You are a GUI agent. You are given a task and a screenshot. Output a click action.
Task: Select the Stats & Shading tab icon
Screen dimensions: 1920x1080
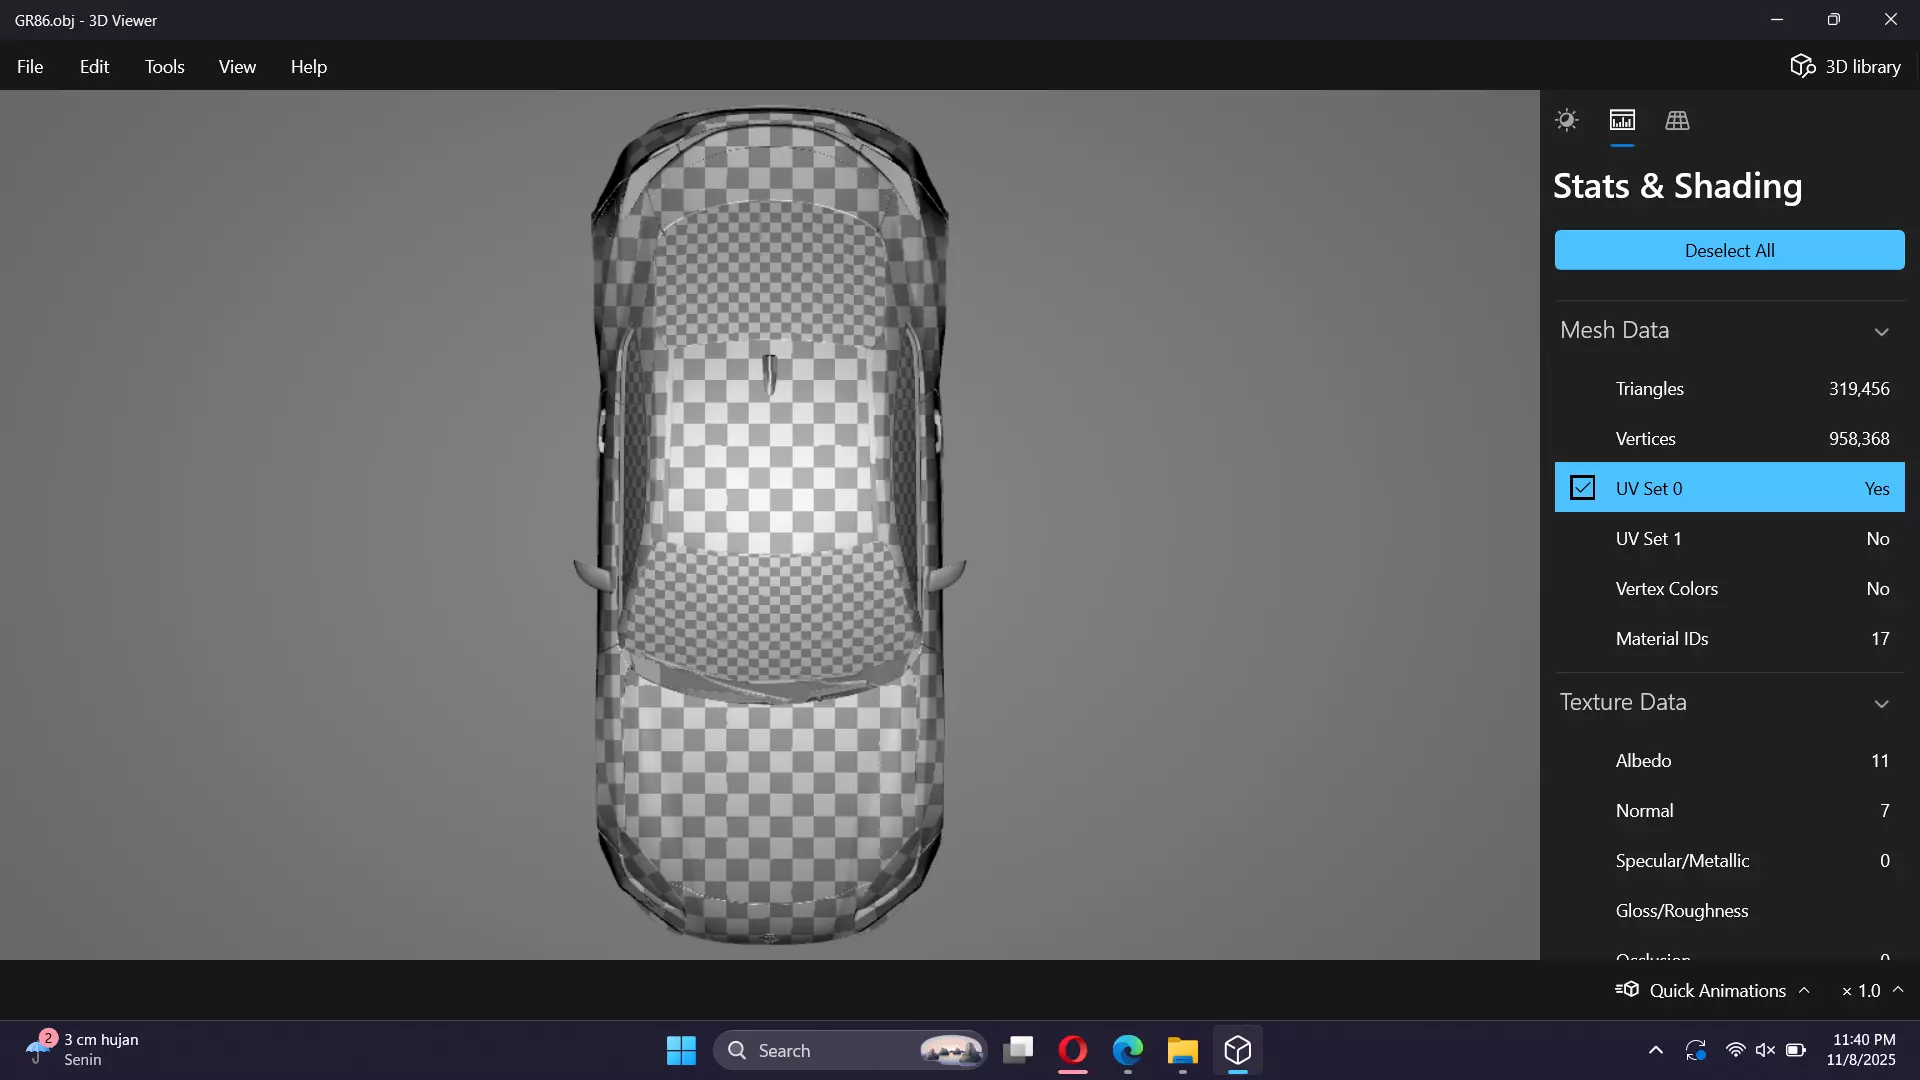[x=1622, y=121]
